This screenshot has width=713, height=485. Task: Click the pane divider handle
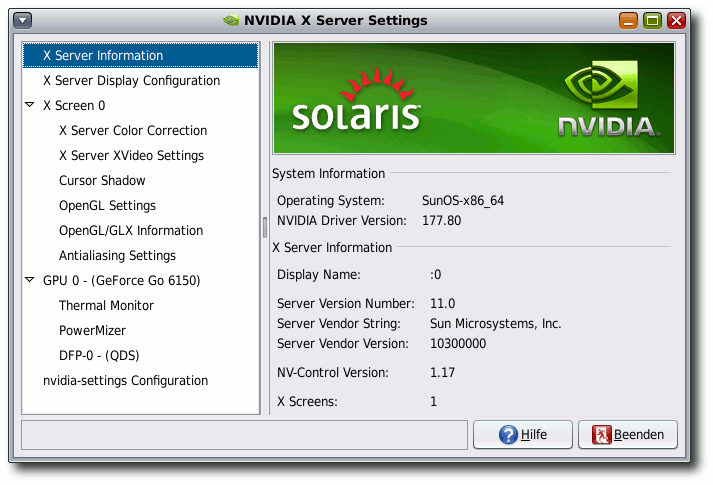click(265, 228)
